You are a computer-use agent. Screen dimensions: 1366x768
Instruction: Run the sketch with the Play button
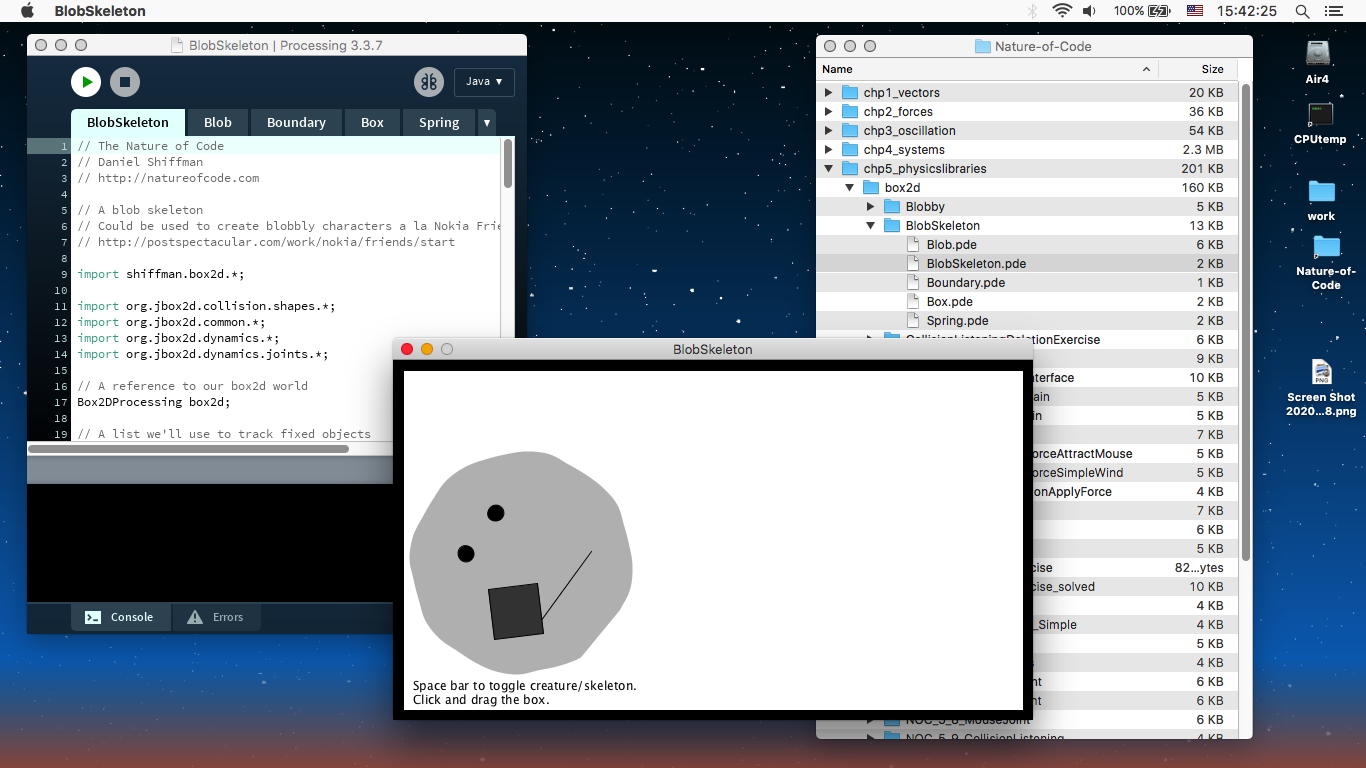[x=86, y=82]
